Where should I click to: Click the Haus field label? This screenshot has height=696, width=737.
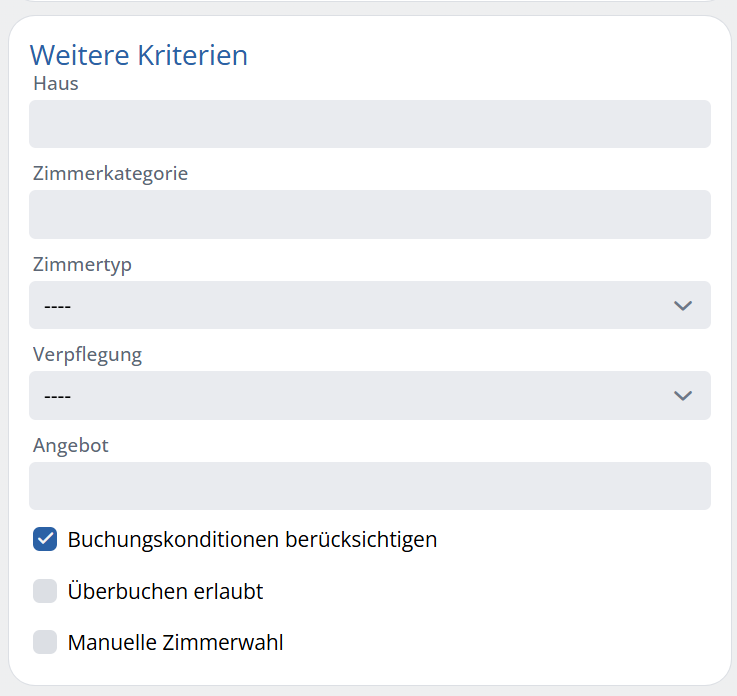tap(55, 84)
